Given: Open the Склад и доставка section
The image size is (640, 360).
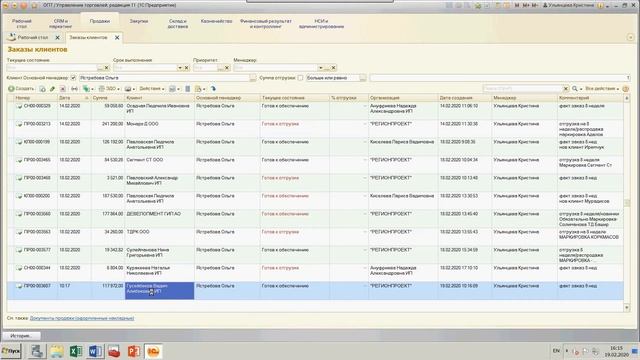Looking at the screenshot, I should pos(178,24).
